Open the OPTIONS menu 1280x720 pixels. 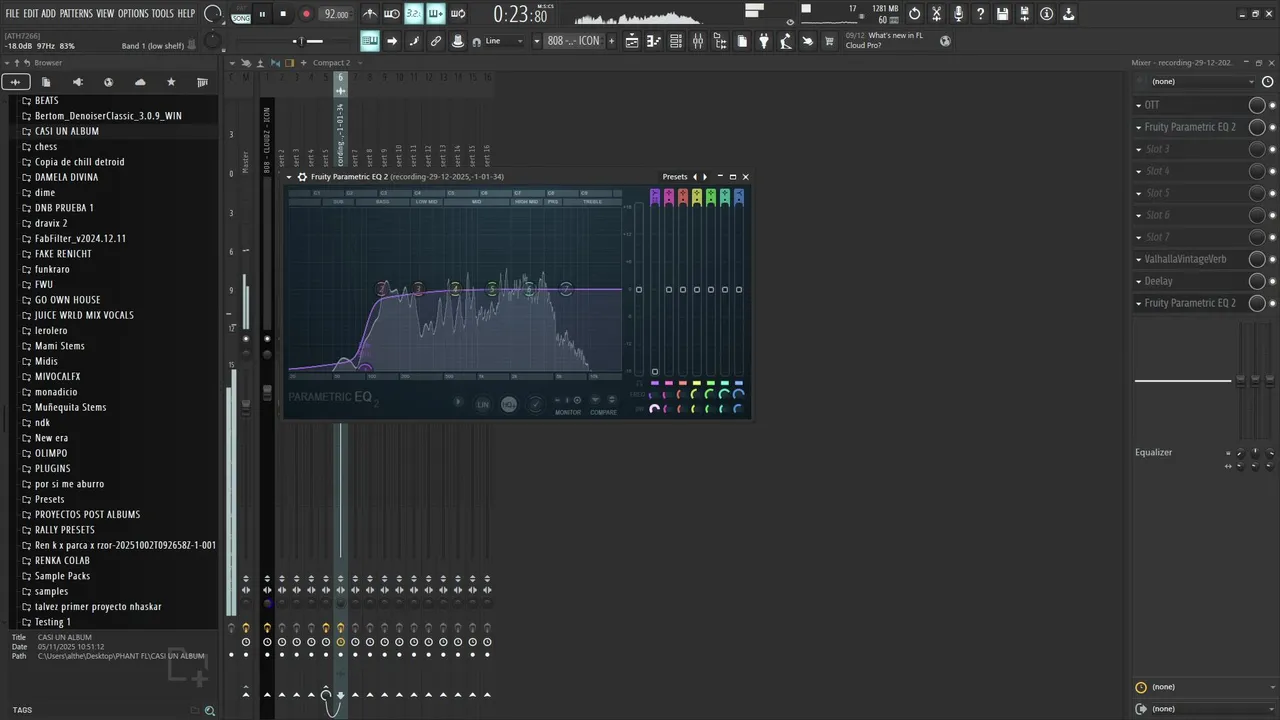133,14
